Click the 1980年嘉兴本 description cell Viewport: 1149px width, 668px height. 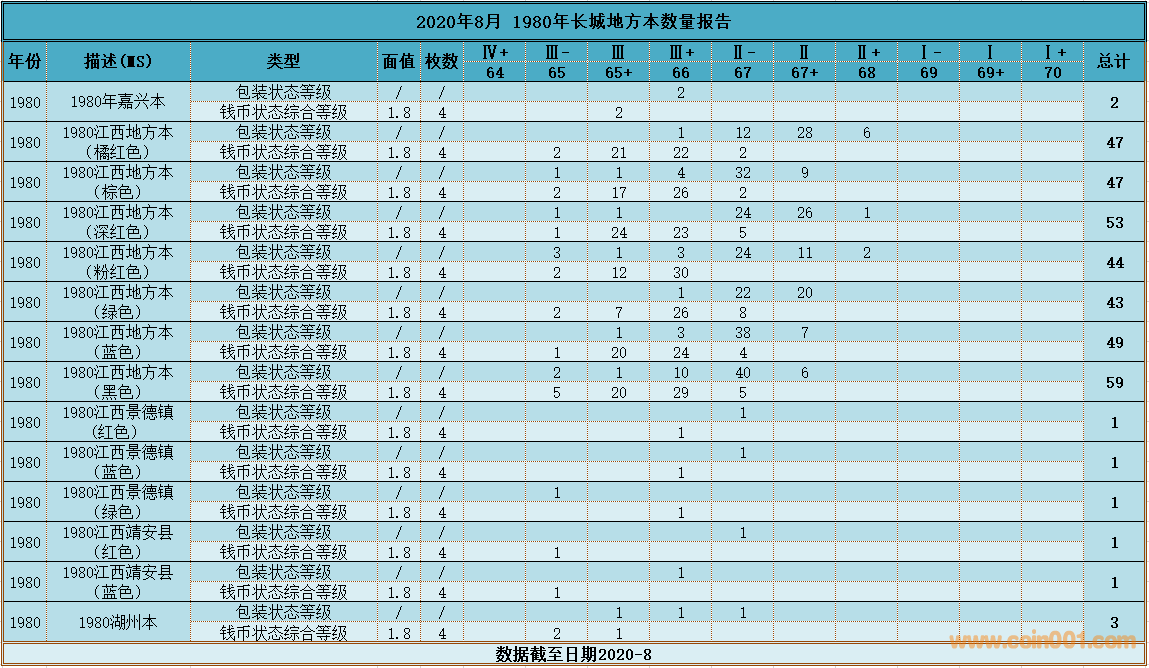point(118,102)
